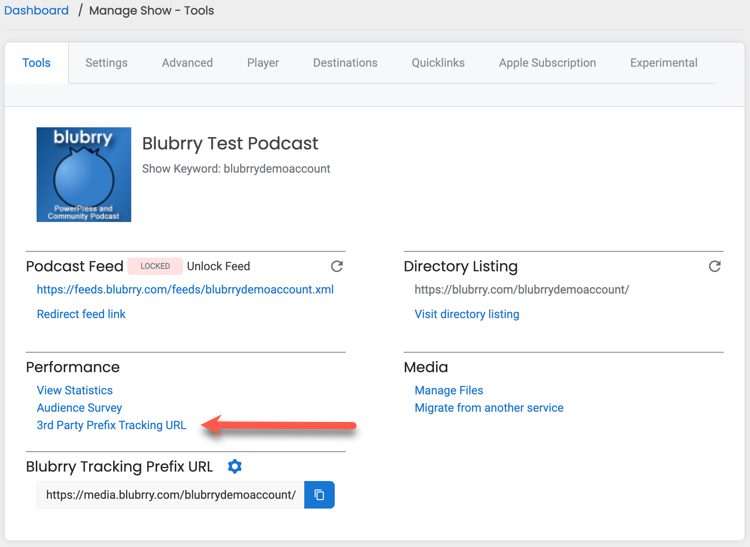Click the Show Keyword: blubrrydemoaccount text
Viewport: 750px width, 547px height.
click(236, 169)
